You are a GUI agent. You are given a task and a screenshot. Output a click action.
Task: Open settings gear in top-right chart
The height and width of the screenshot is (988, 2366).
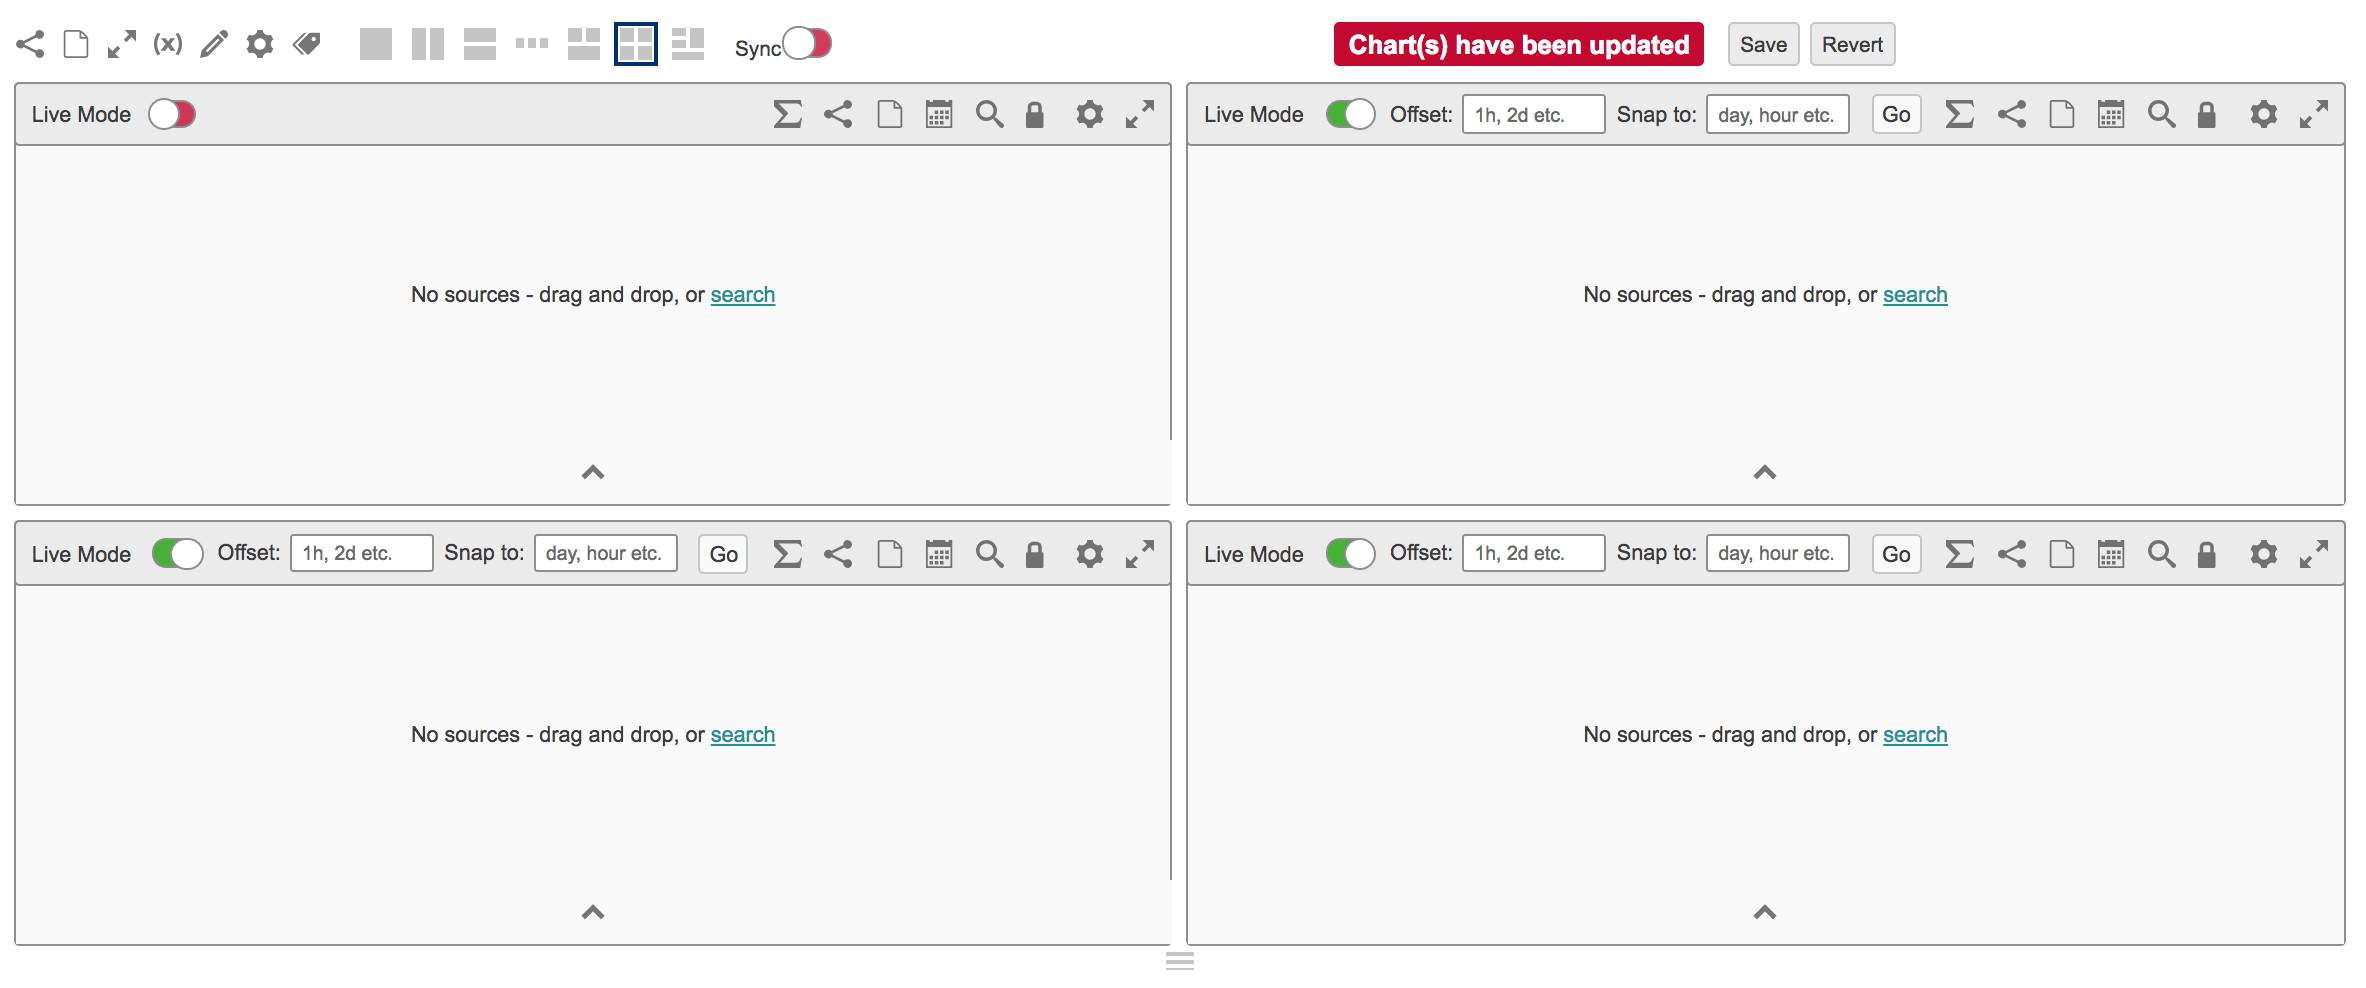point(2264,114)
